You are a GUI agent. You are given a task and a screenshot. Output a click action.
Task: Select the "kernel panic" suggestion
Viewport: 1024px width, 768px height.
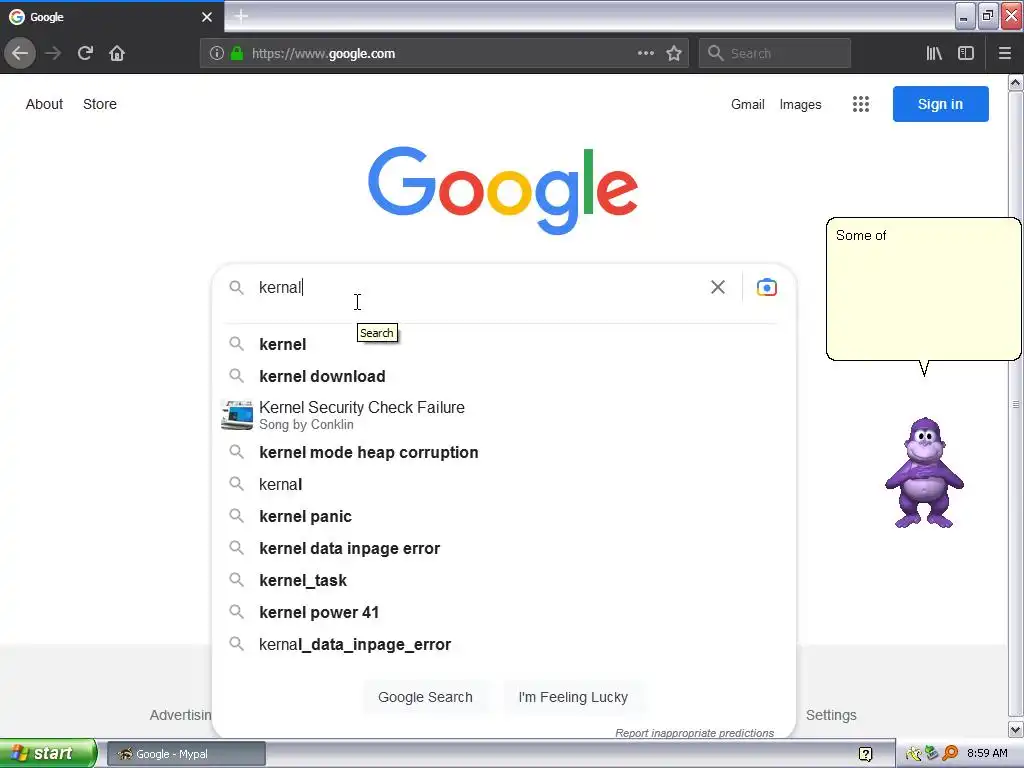click(502, 517)
